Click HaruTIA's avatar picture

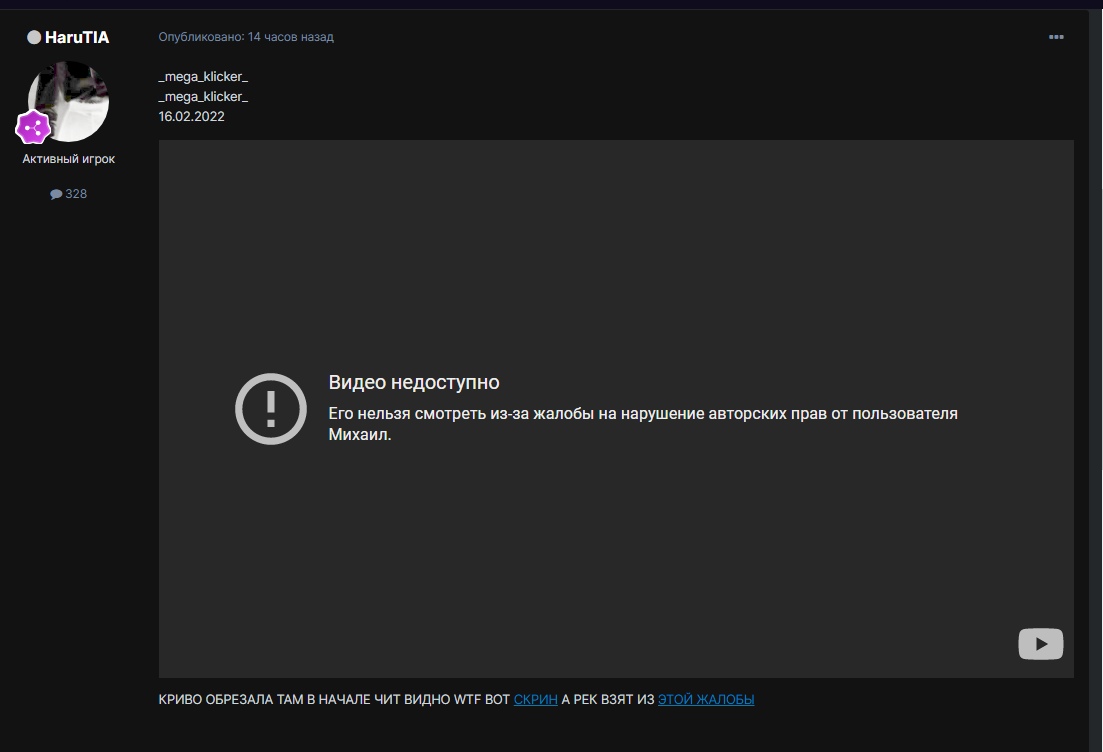click(70, 100)
